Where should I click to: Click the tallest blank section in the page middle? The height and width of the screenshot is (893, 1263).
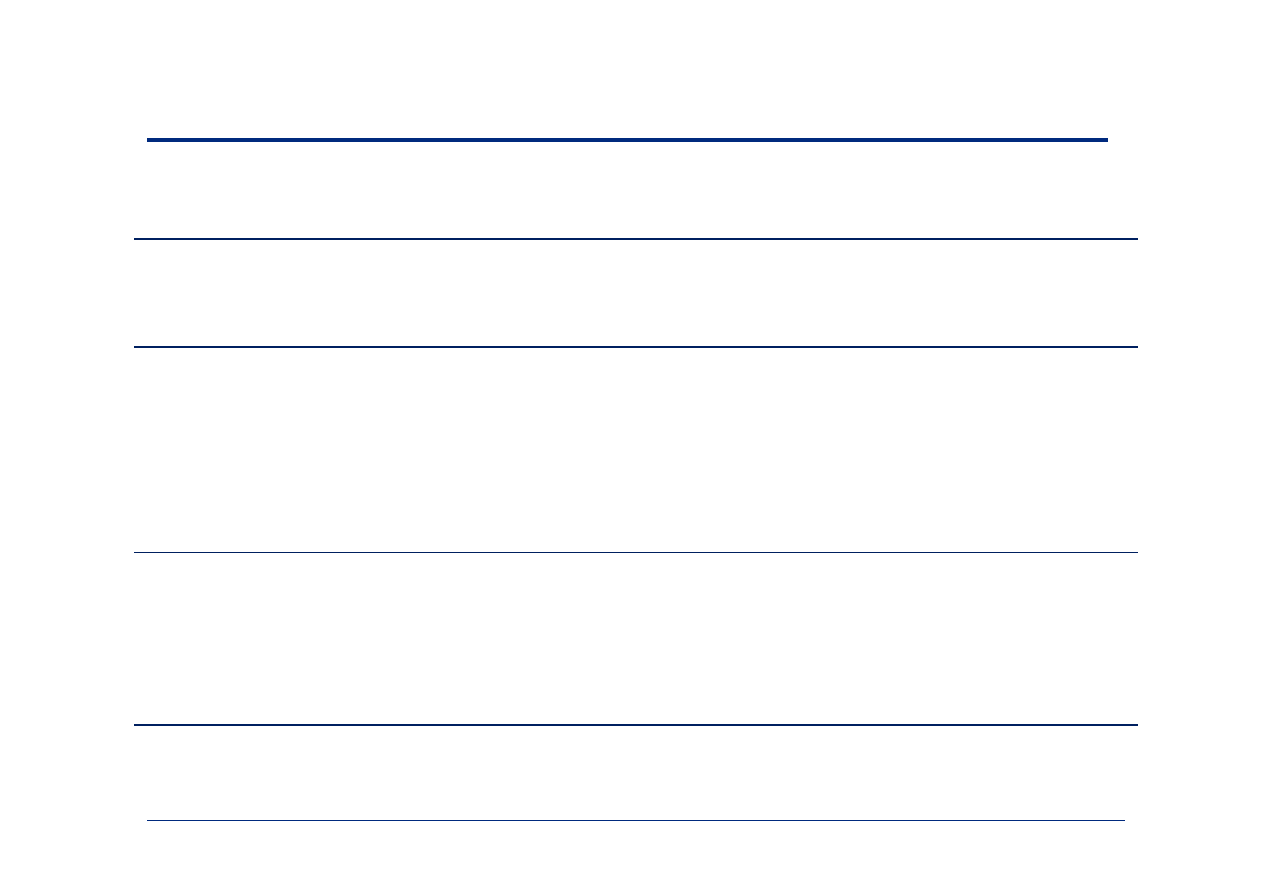tap(636, 450)
